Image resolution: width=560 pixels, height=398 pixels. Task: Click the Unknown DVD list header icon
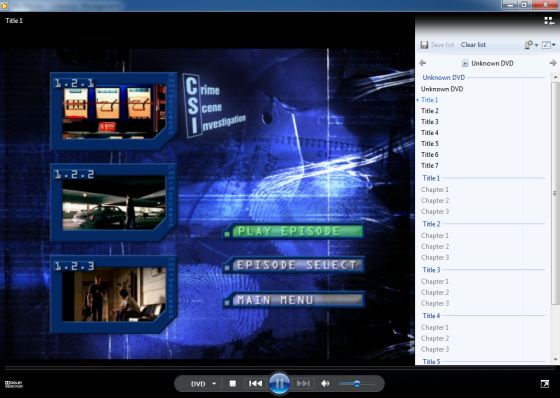[x=465, y=64]
